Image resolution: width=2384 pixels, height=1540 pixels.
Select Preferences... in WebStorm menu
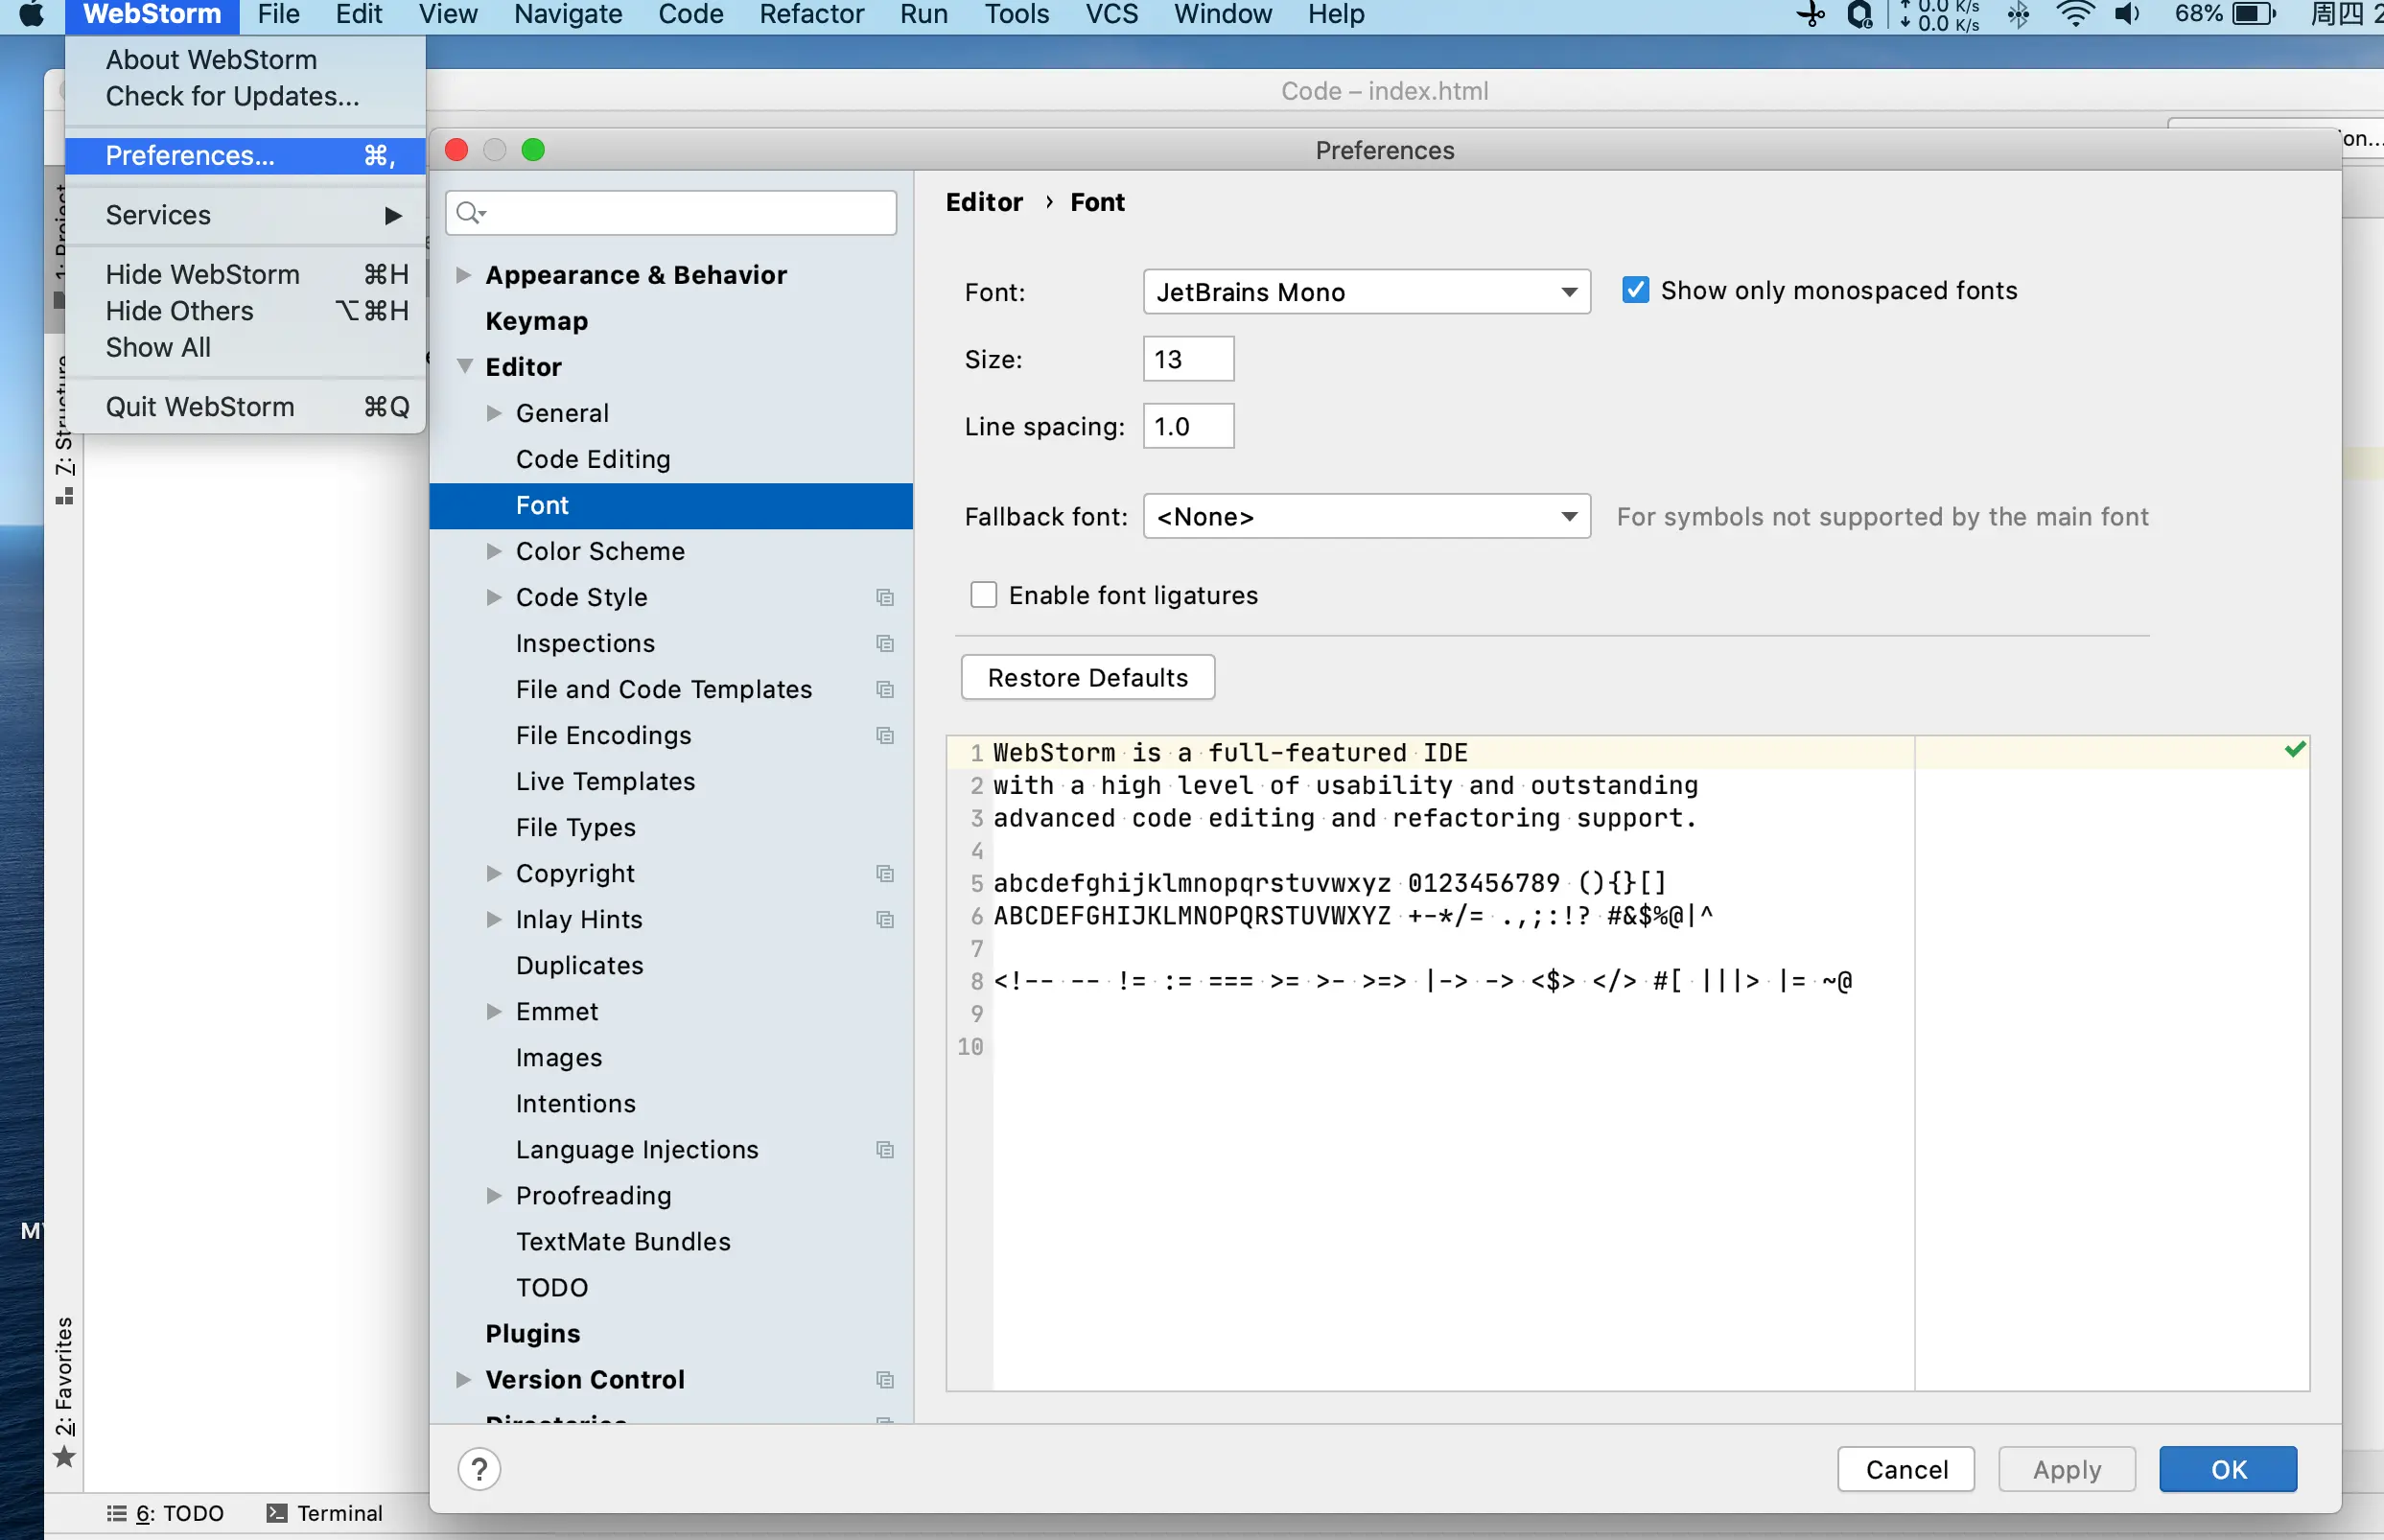click(x=190, y=155)
